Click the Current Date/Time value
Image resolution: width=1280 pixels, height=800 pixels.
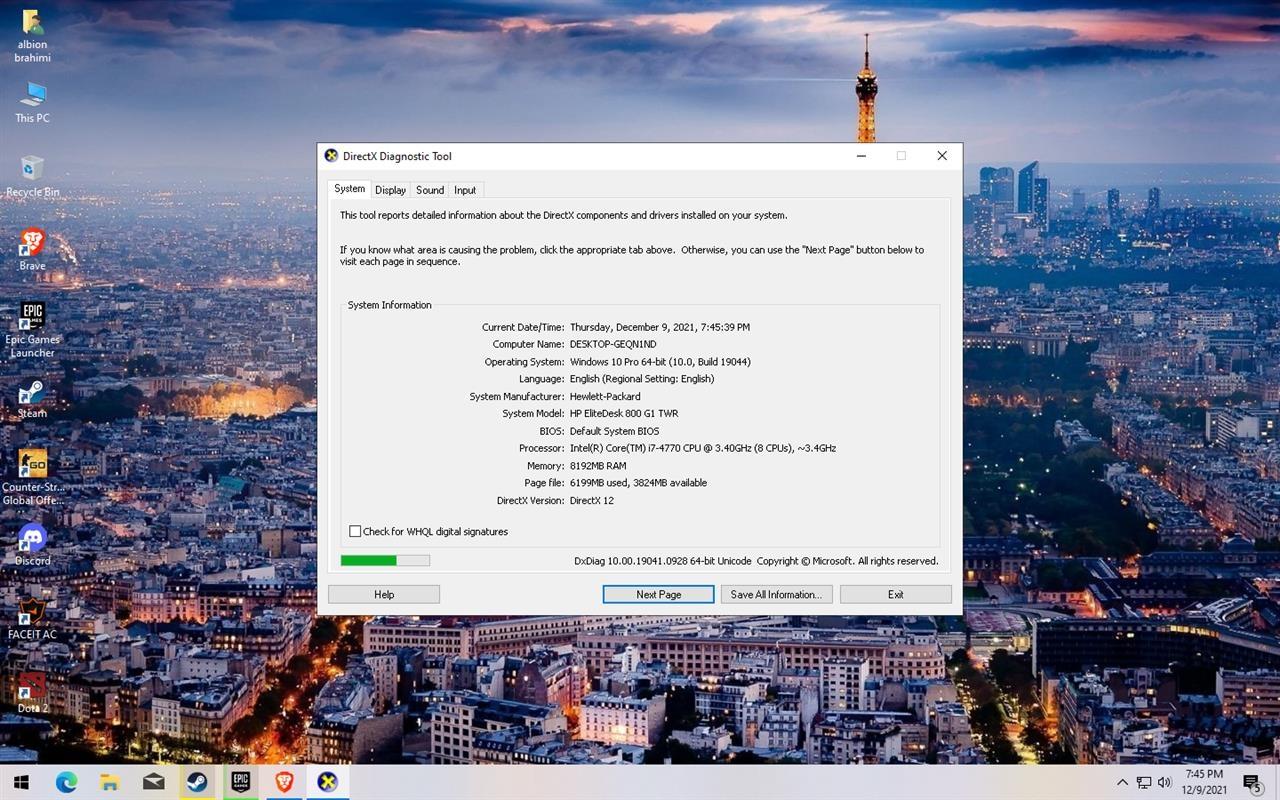tap(660, 327)
